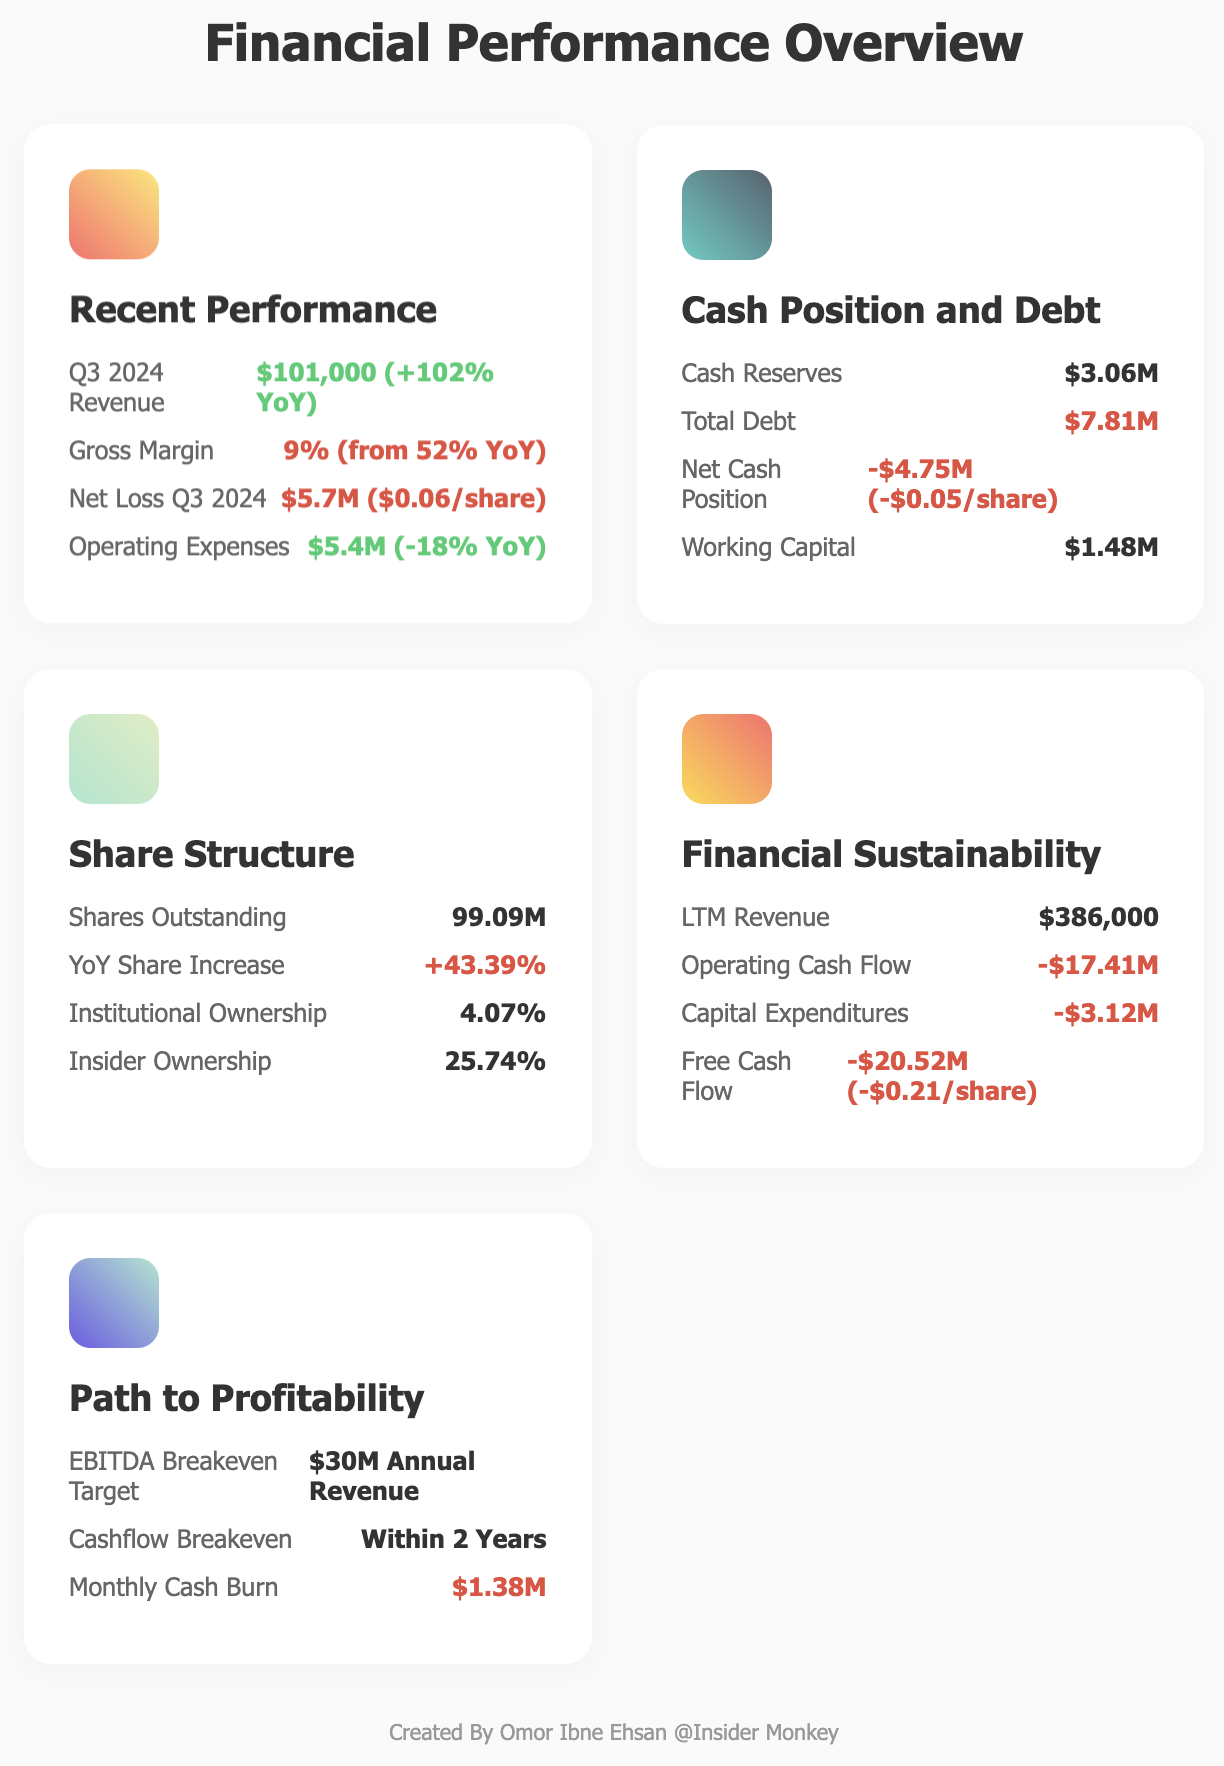Click the Share Structure heading
The image size is (1224, 1766).
point(211,854)
